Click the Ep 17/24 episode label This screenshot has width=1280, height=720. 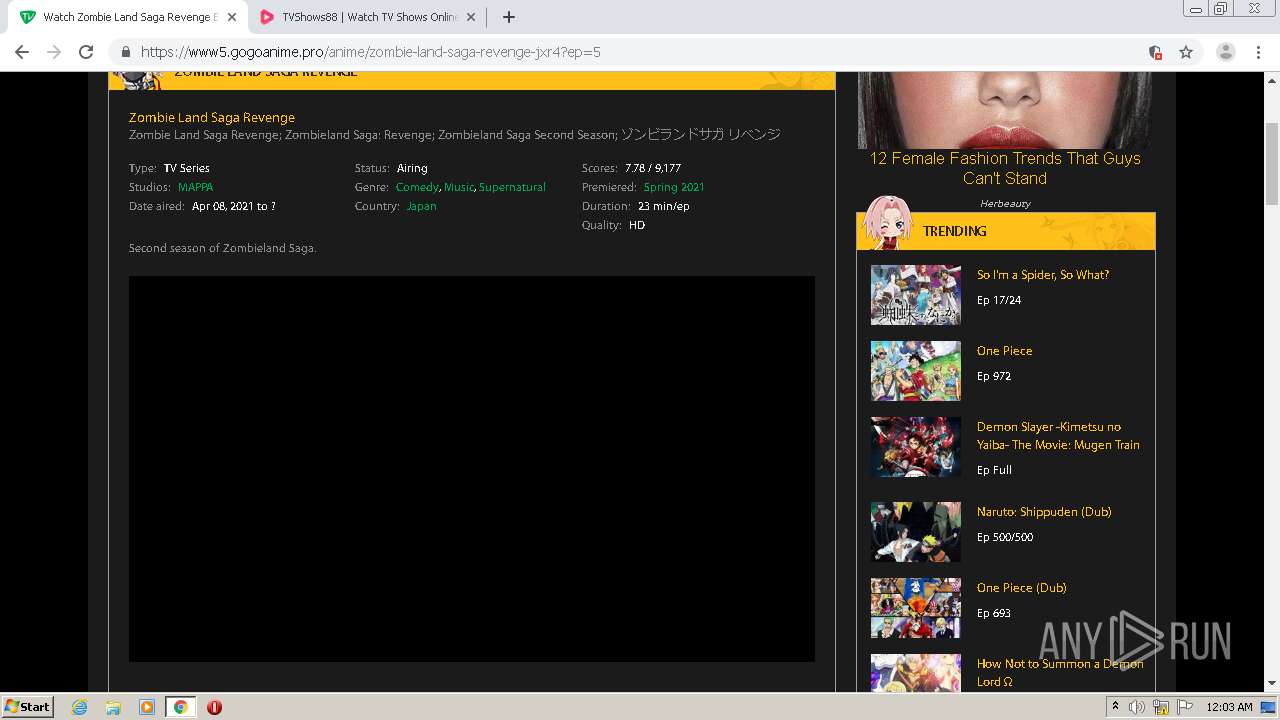pyautogui.click(x=999, y=300)
